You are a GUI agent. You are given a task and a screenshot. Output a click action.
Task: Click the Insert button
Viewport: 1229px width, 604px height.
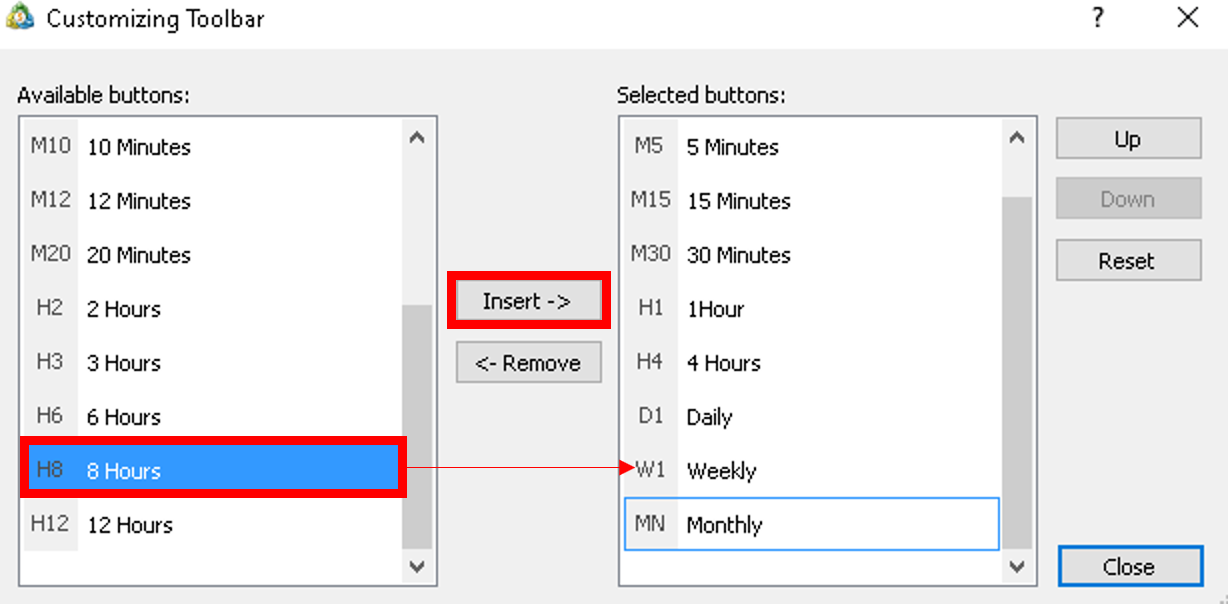(528, 299)
